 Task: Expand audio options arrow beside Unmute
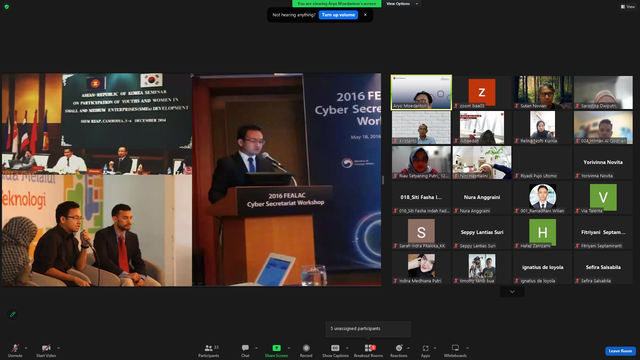click(26, 348)
